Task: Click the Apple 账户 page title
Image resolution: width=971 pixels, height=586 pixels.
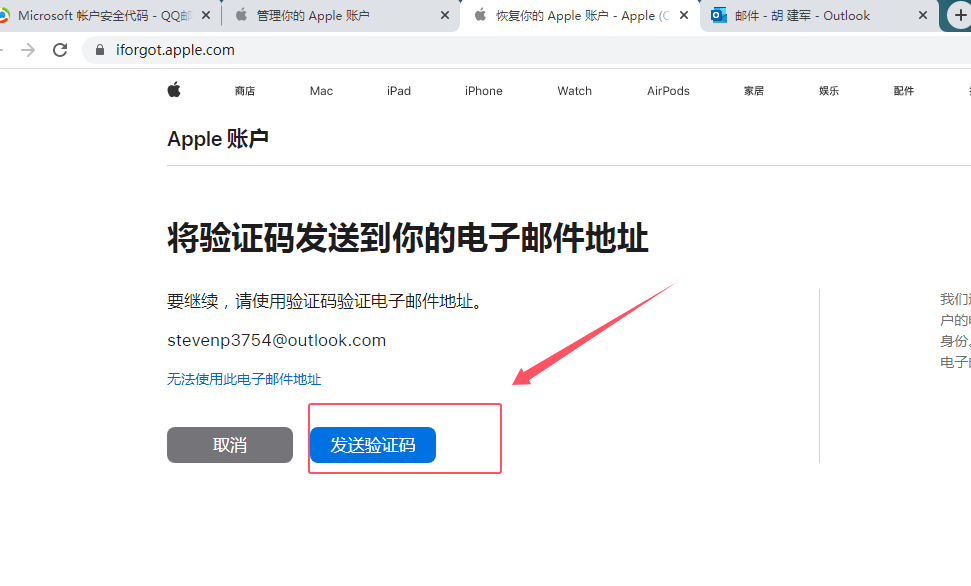Action: click(218, 139)
